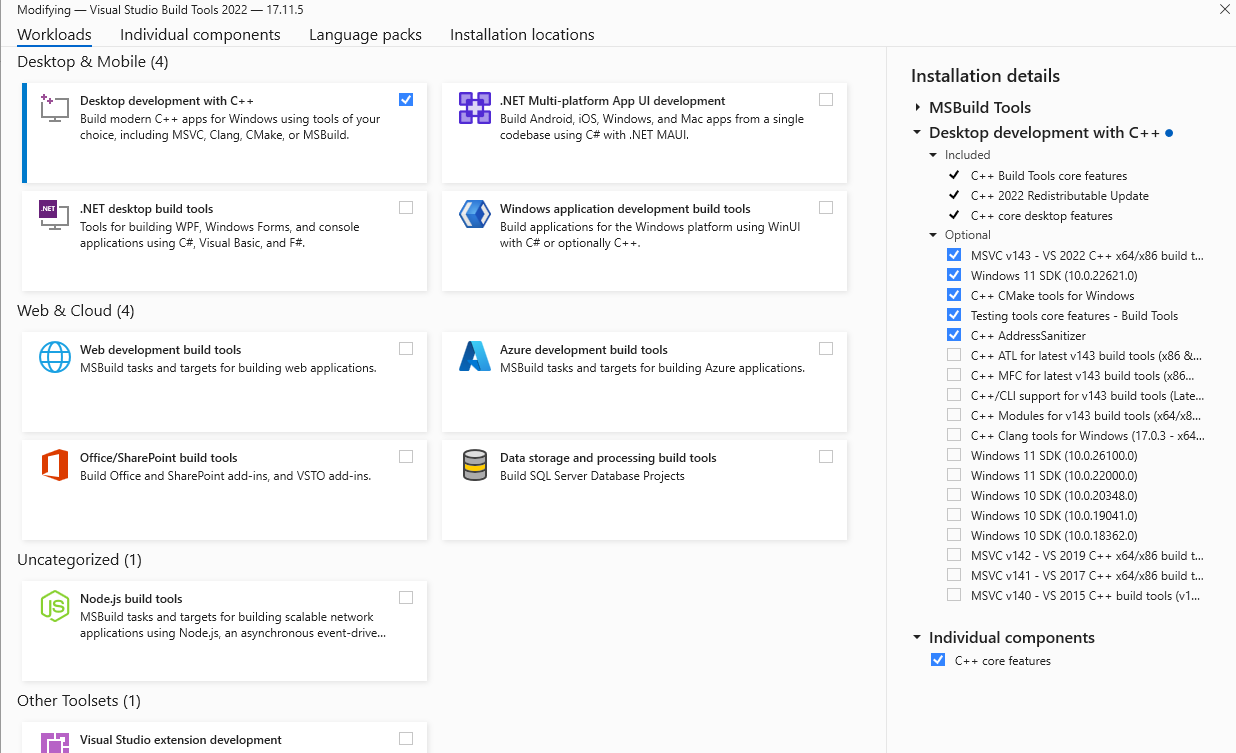Image resolution: width=1236 pixels, height=753 pixels.
Task: Disable the C++ AddressSanitizer option
Action: (953, 335)
